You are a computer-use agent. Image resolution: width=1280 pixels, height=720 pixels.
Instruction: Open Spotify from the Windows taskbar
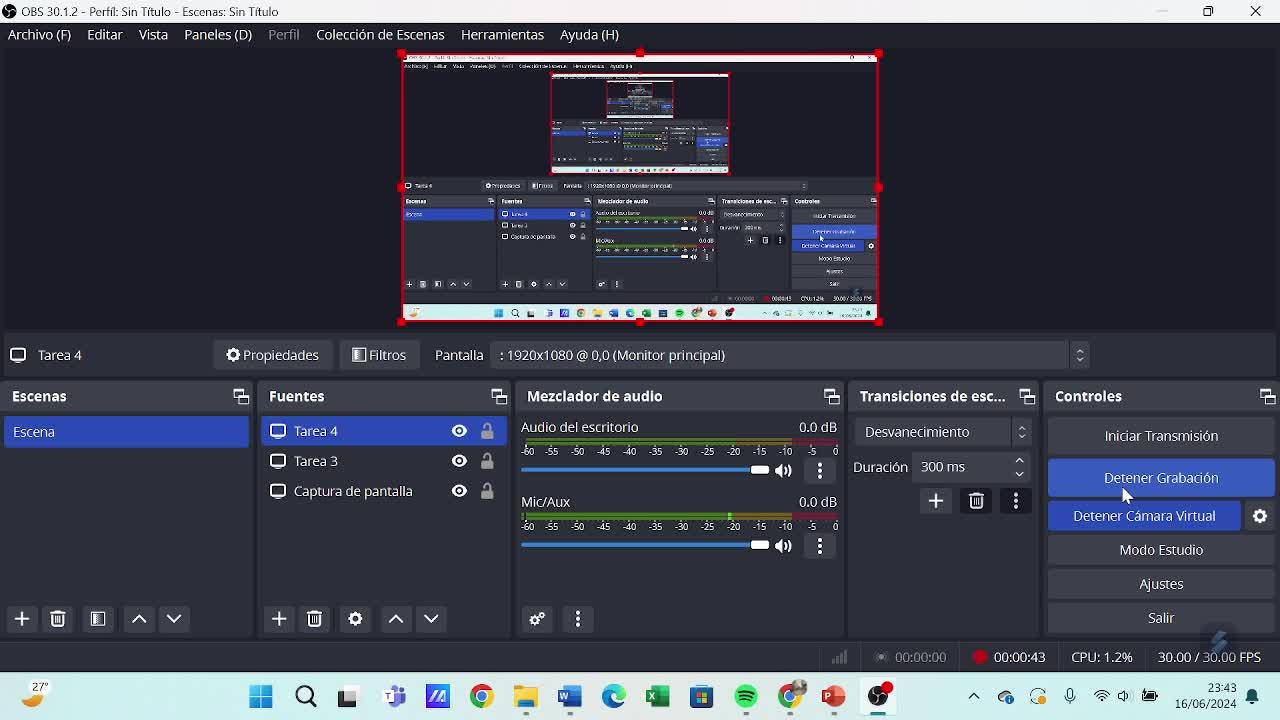click(x=746, y=697)
